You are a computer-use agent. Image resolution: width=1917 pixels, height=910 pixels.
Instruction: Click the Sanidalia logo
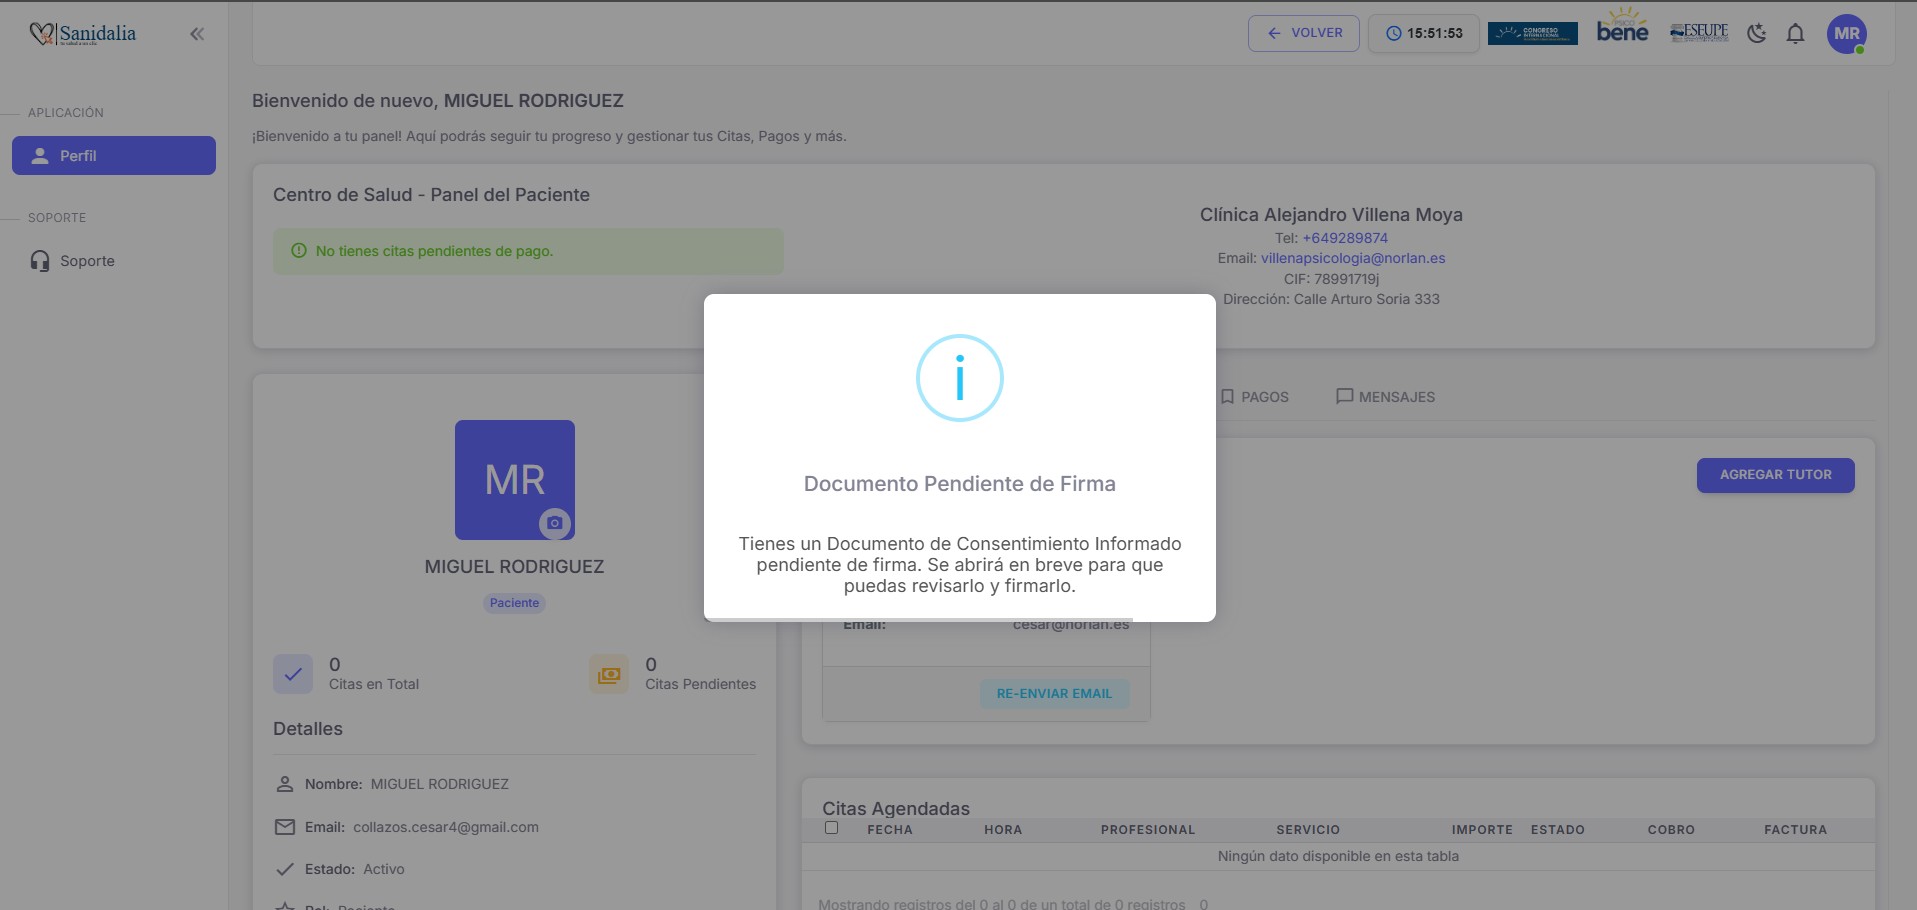tap(83, 34)
